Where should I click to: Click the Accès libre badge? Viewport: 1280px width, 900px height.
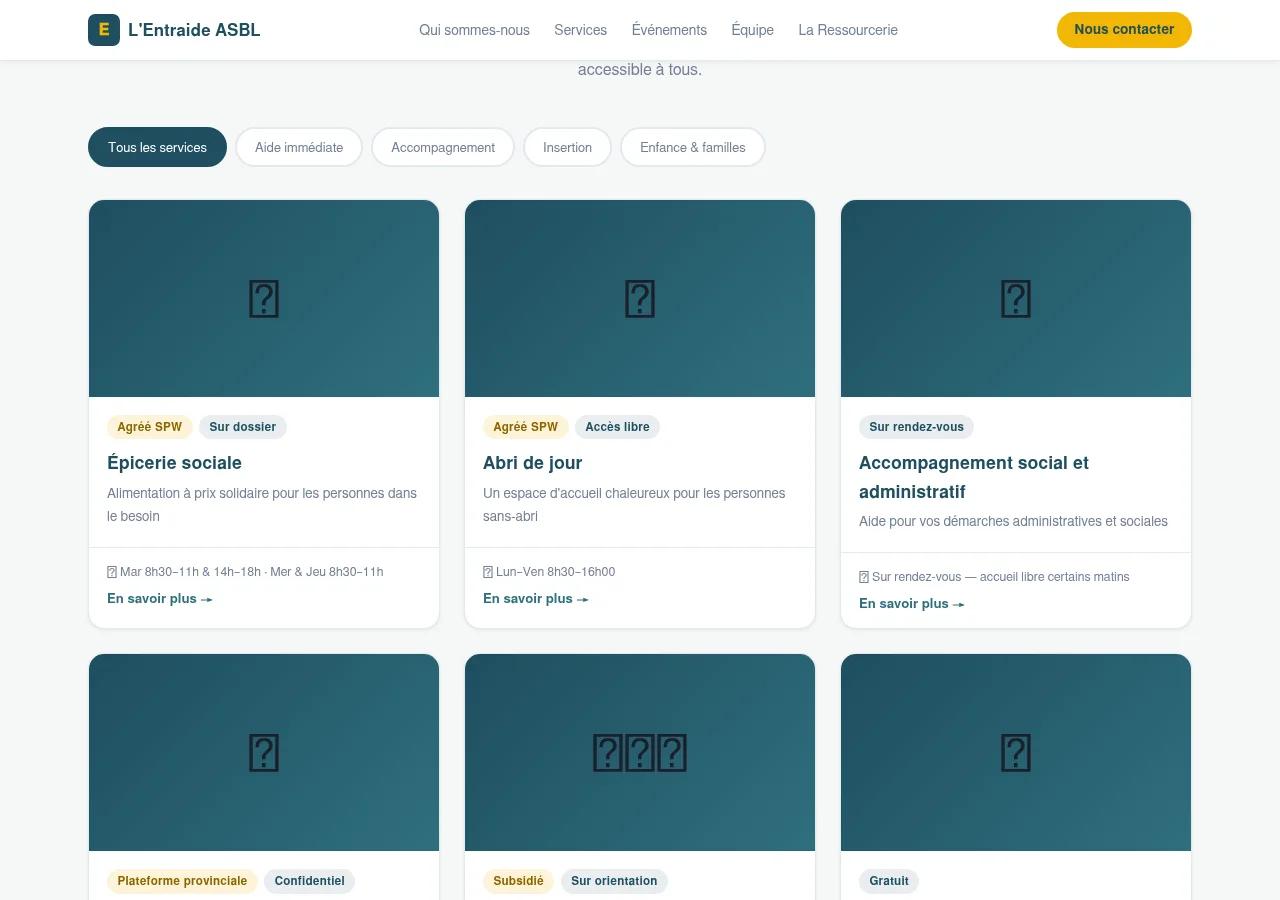pos(617,427)
